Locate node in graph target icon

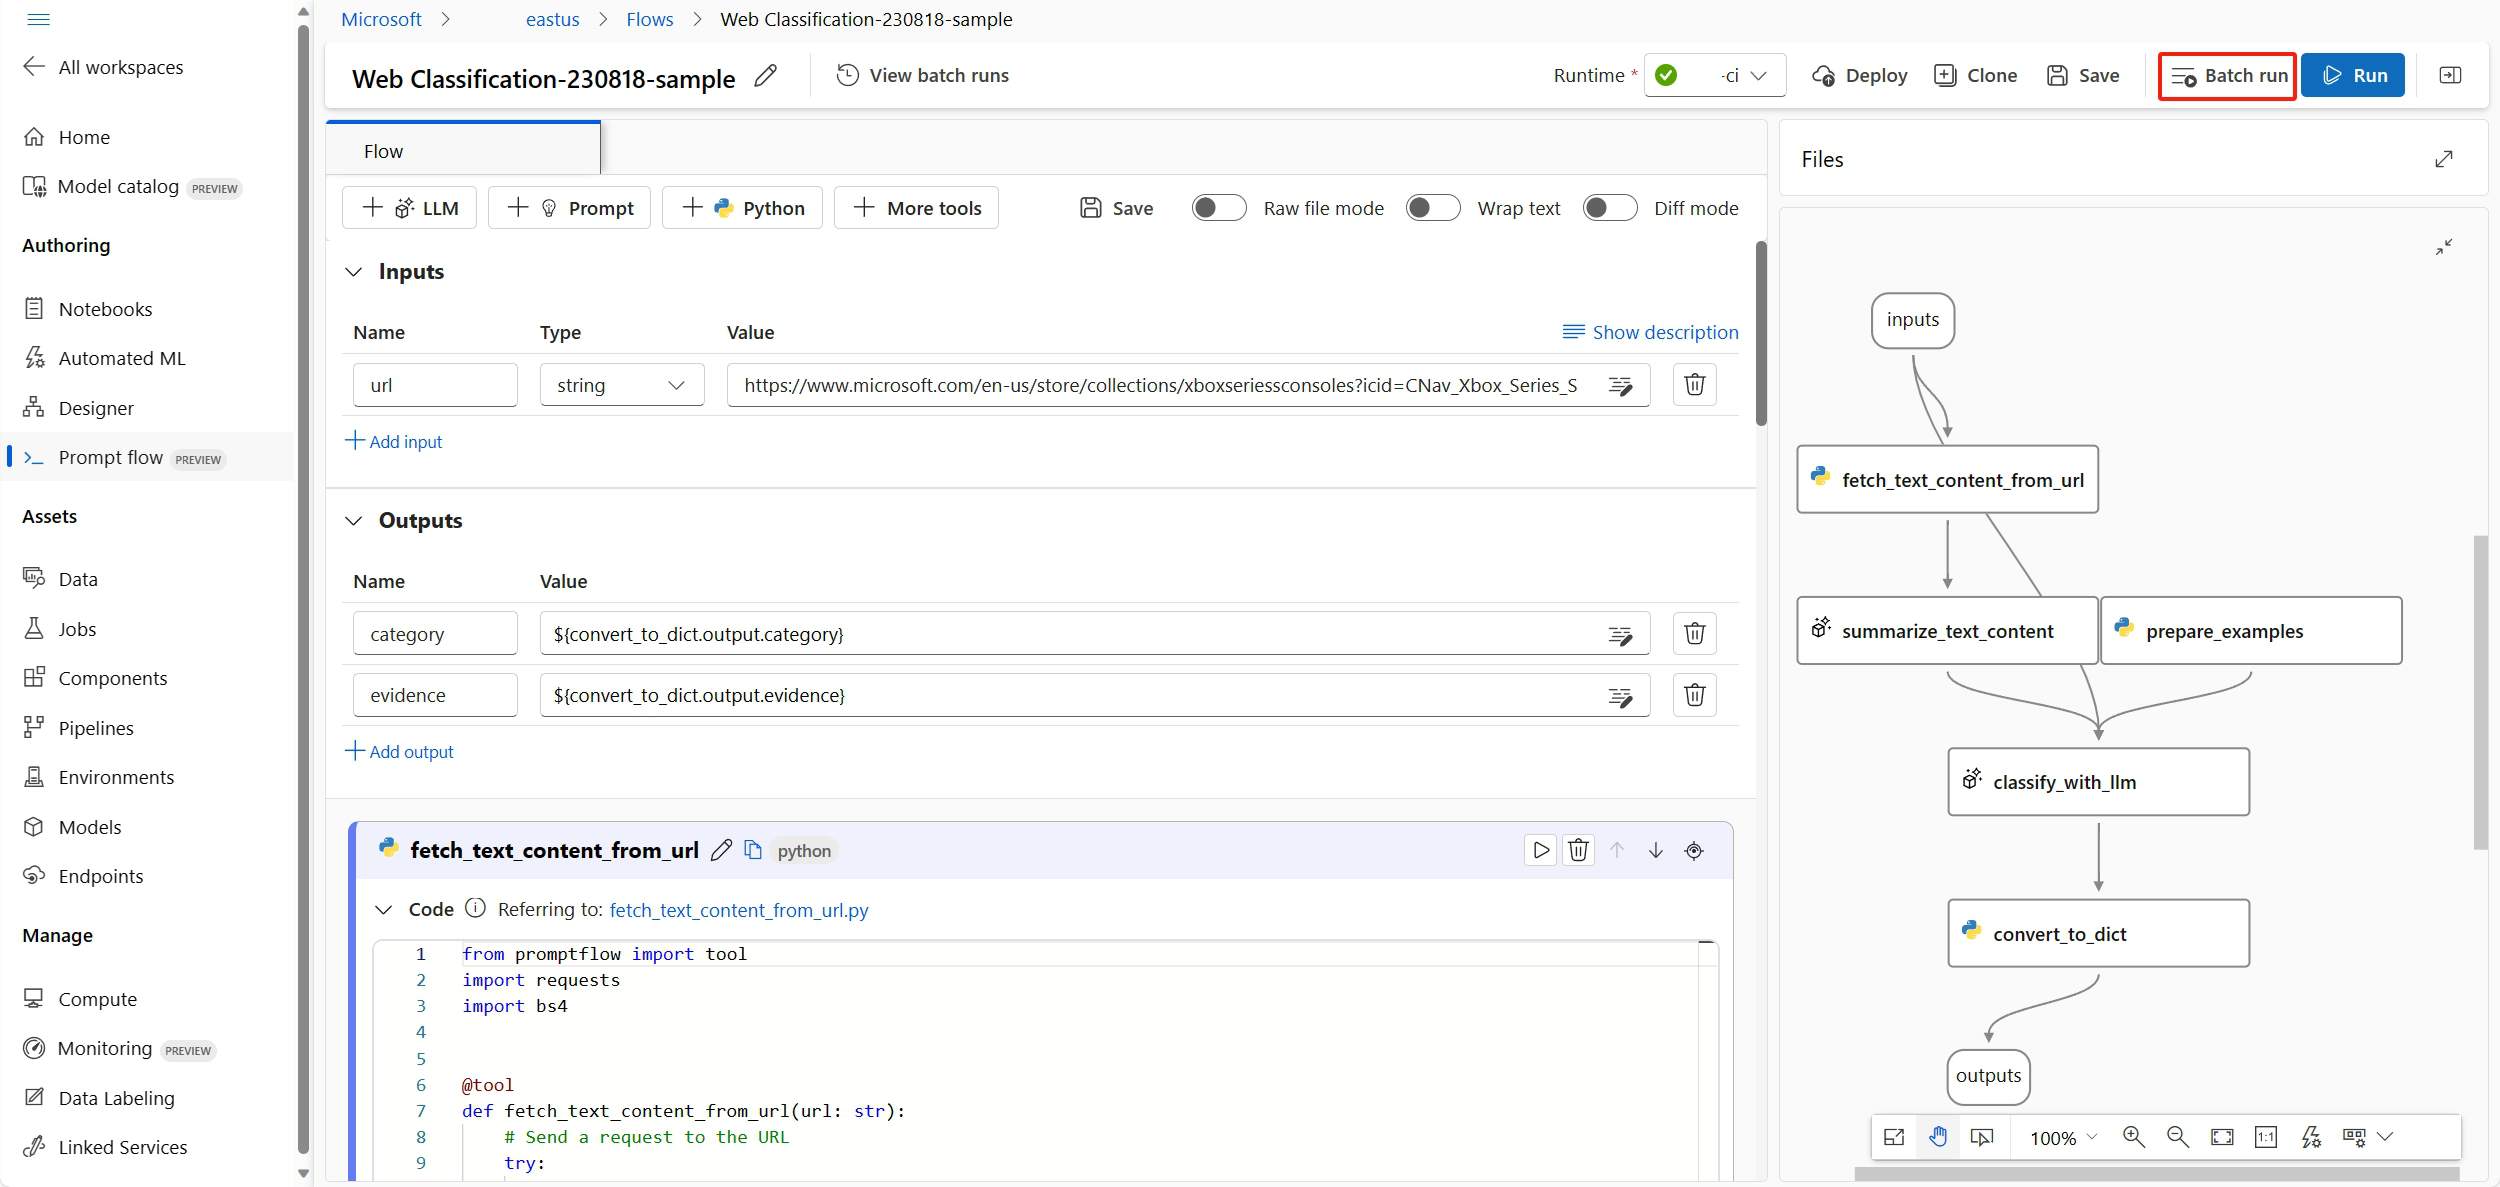1694,850
